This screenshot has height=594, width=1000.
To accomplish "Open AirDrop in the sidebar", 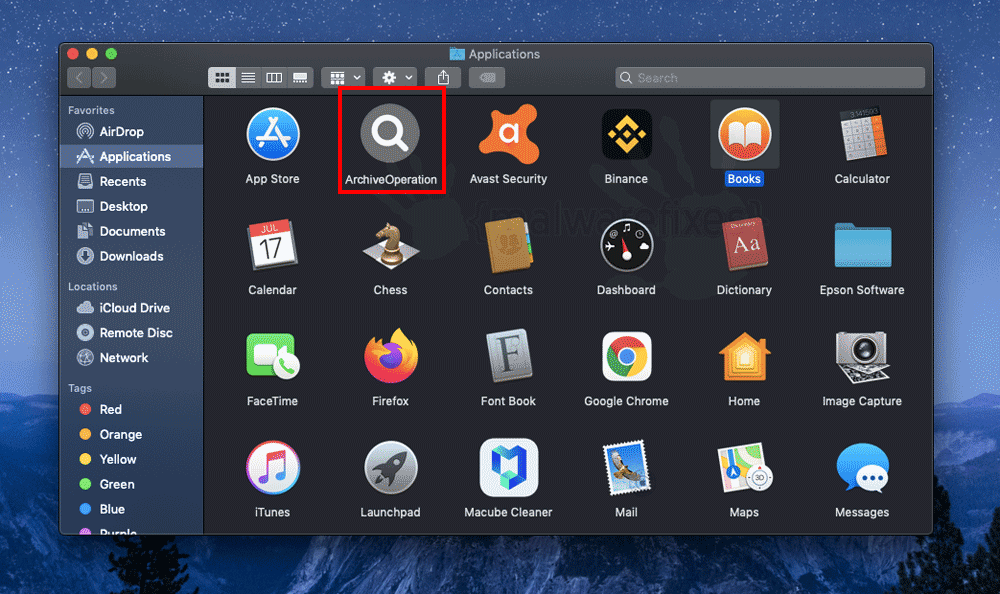I will (131, 131).
